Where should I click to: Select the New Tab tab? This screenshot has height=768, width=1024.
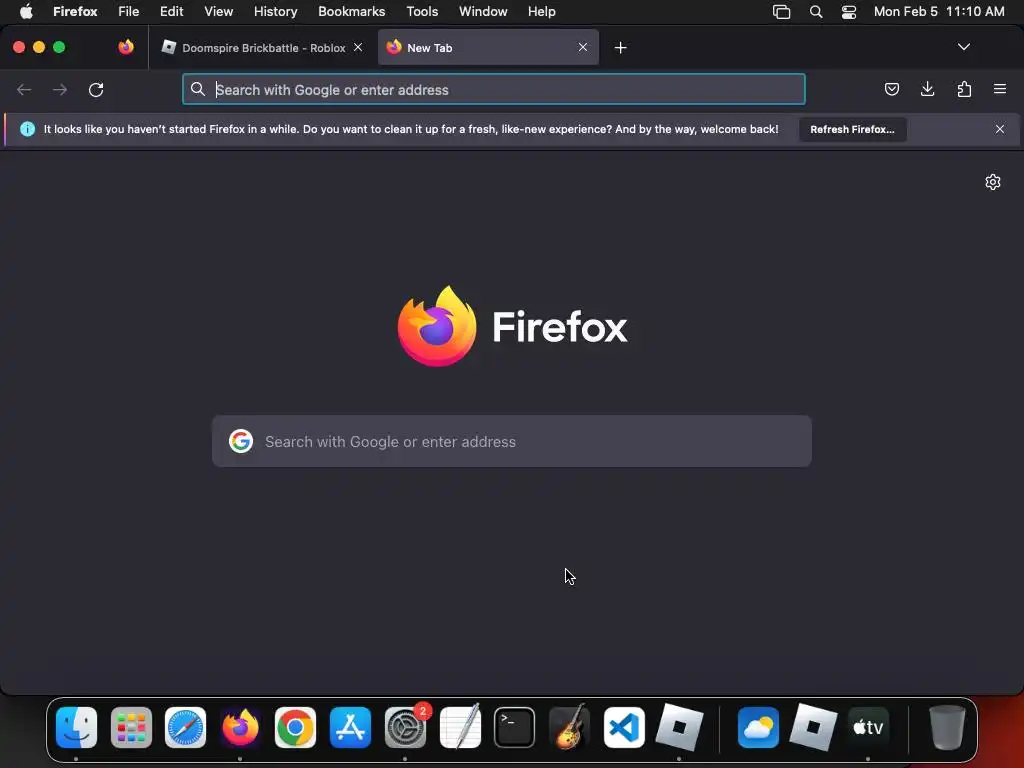click(488, 48)
